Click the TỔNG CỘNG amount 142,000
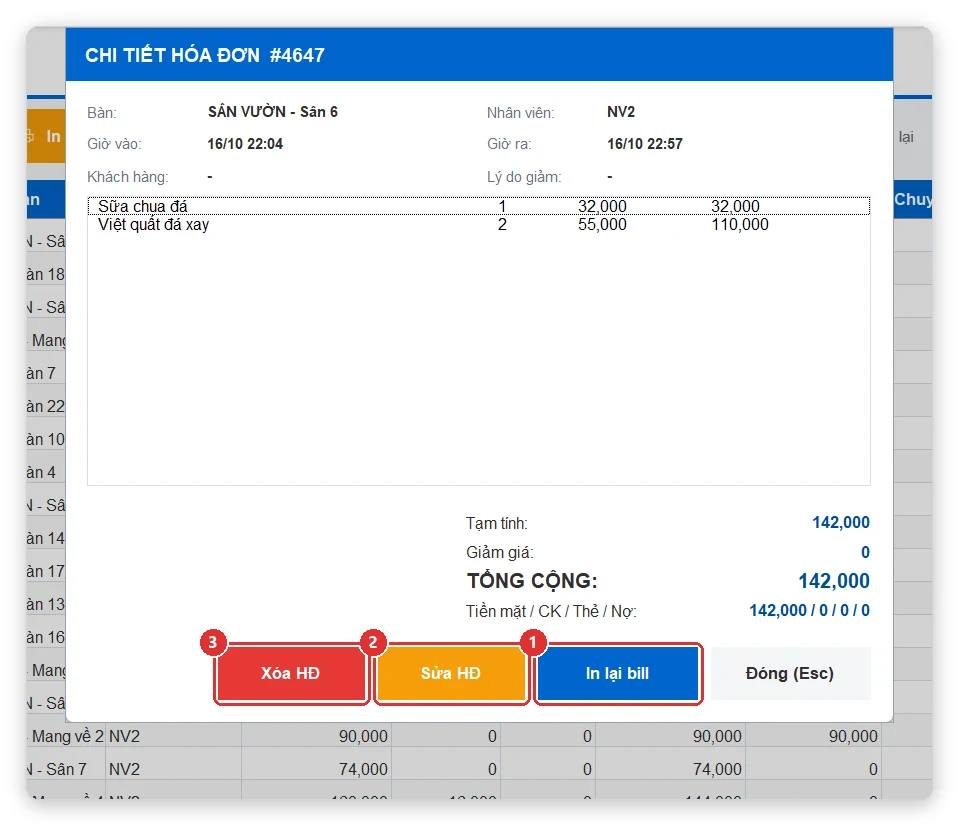959x826 pixels. point(834,580)
